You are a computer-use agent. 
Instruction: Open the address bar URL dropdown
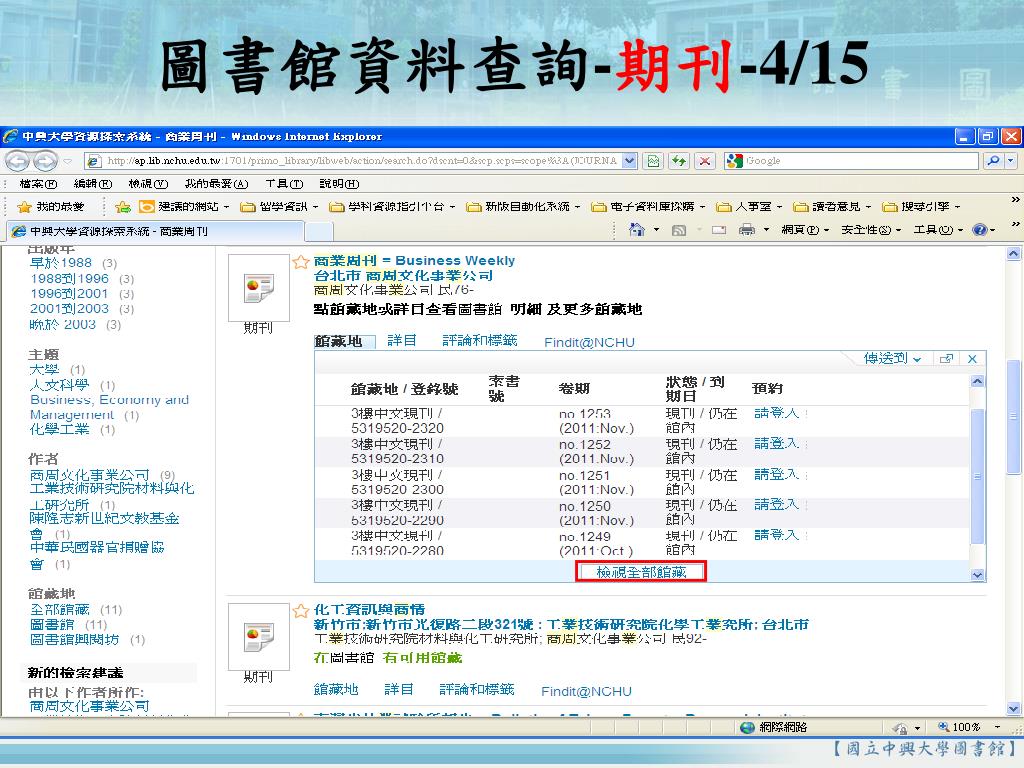(630, 161)
